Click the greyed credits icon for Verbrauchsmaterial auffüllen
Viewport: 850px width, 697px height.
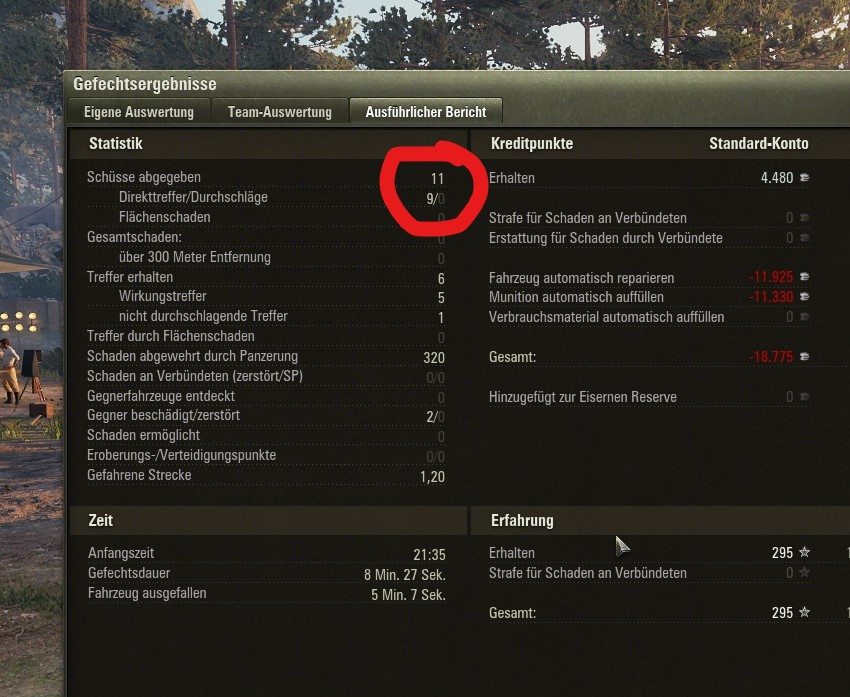804,317
